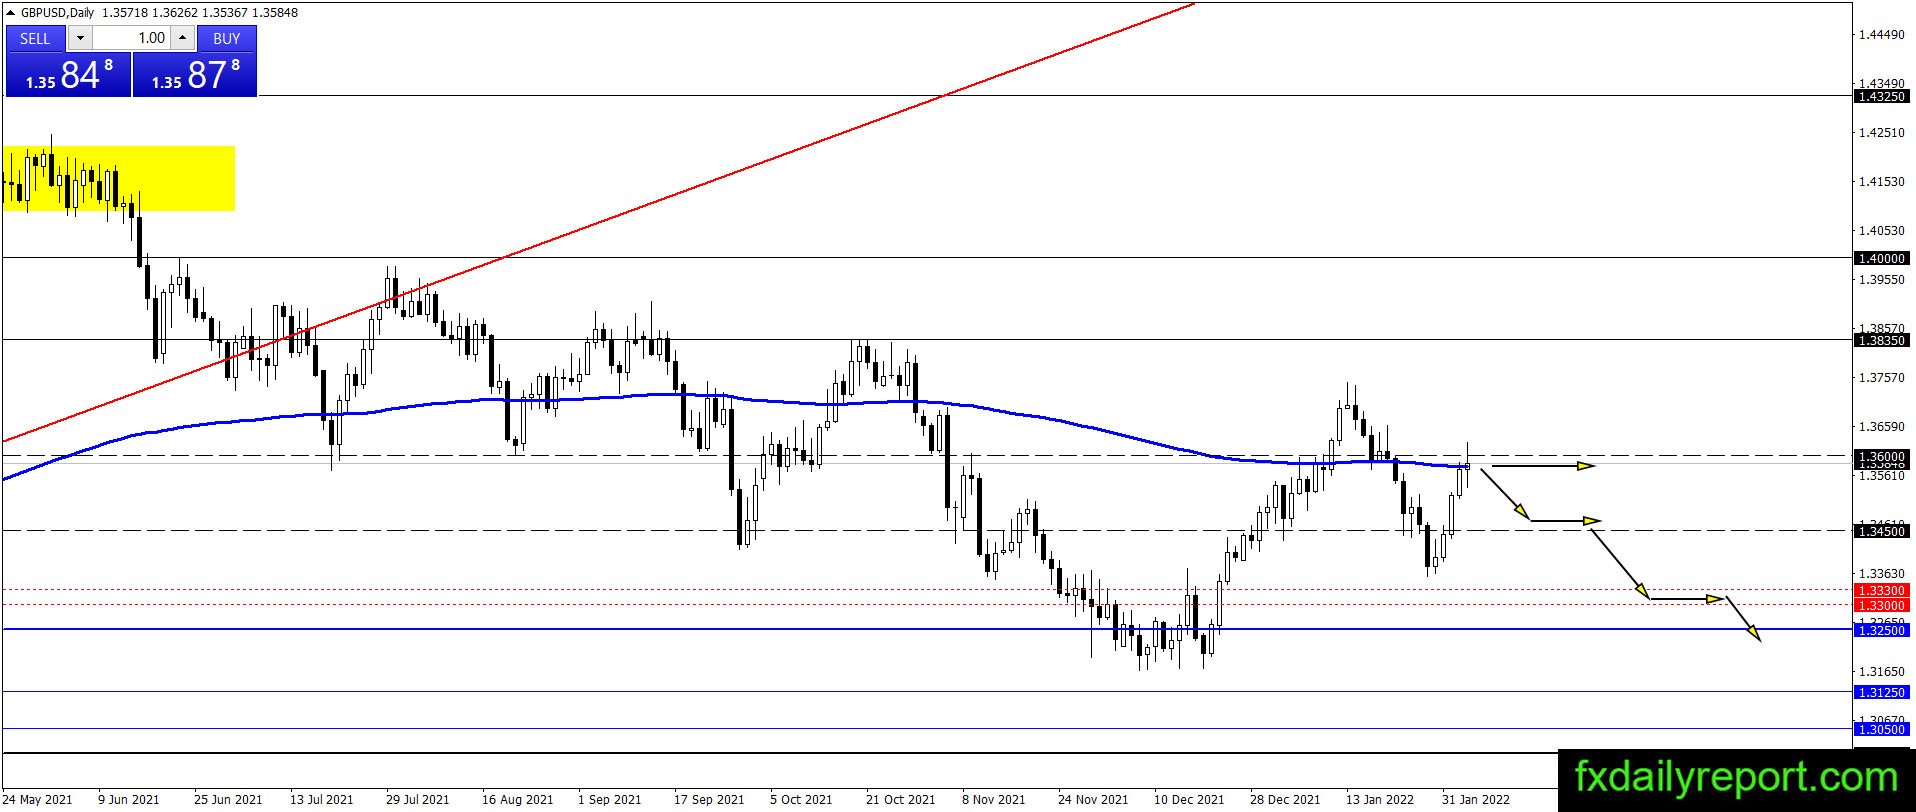Click the blue 1.32500 price label

(x=1881, y=630)
